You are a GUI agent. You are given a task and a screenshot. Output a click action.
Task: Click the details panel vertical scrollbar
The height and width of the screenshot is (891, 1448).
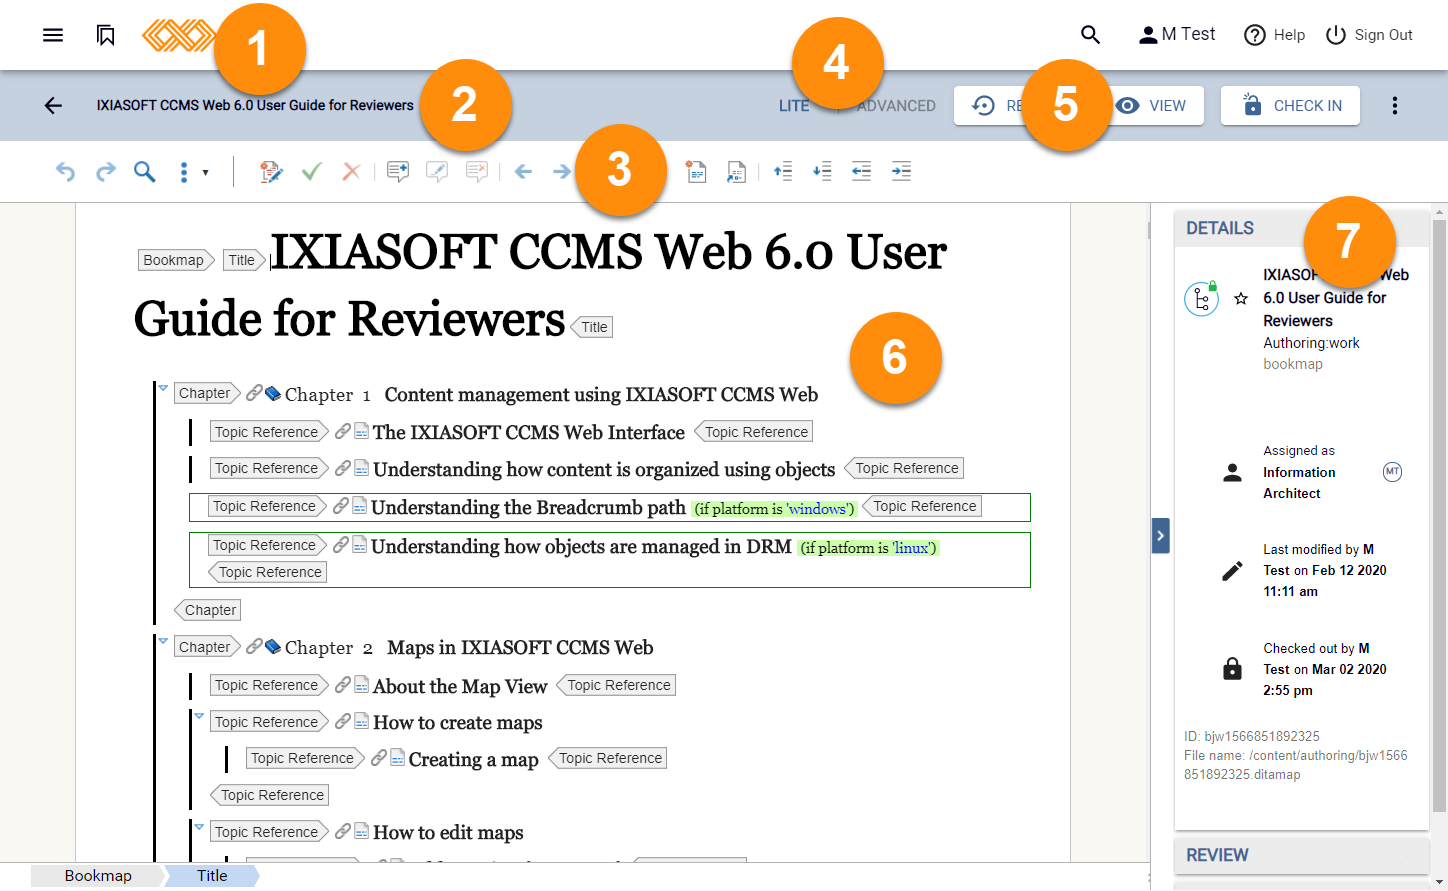pos(1439,515)
